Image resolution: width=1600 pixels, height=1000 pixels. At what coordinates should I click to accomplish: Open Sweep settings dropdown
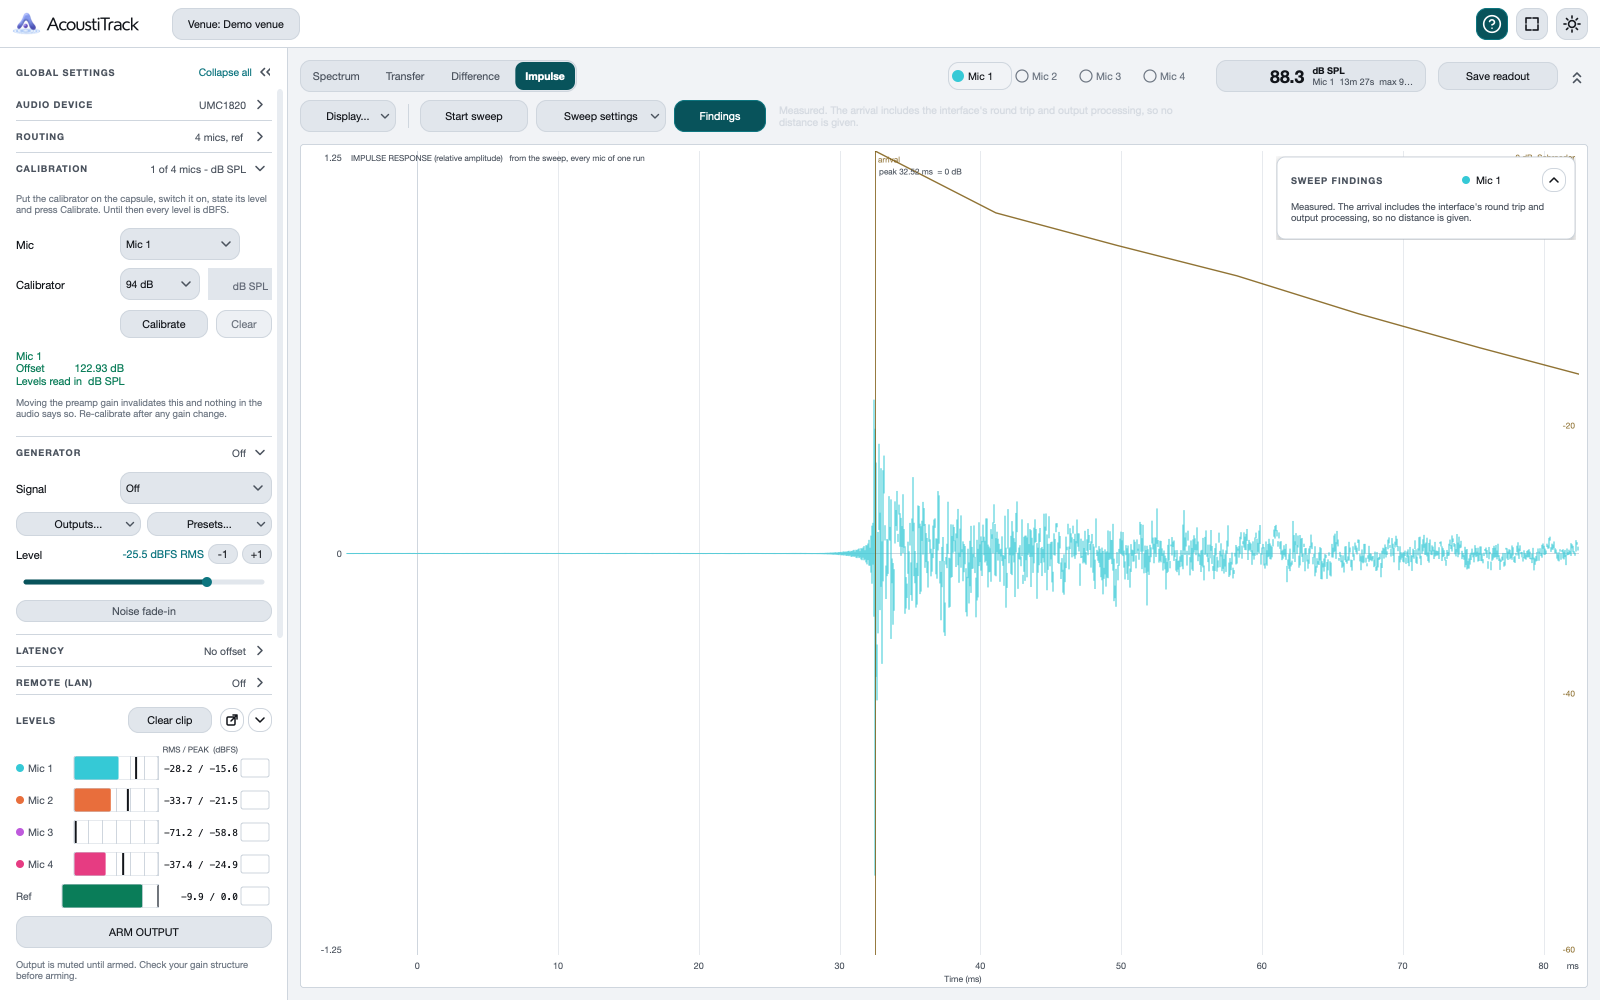click(601, 116)
